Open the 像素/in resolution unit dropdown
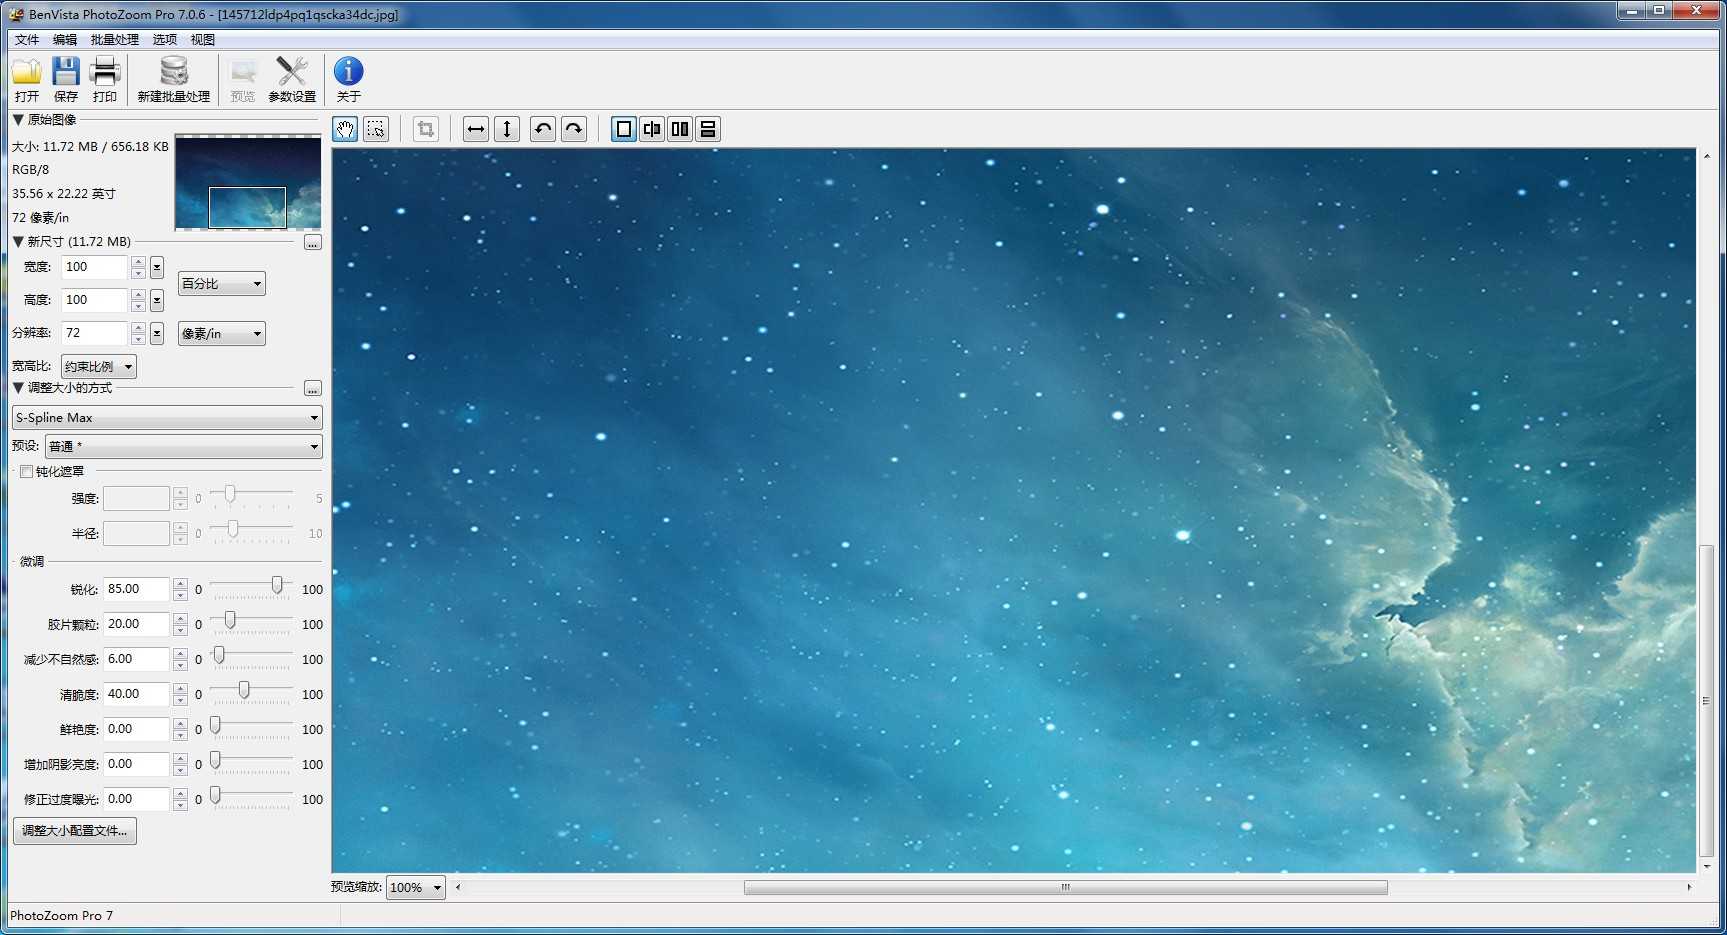The height and width of the screenshot is (935, 1727). click(x=222, y=334)
